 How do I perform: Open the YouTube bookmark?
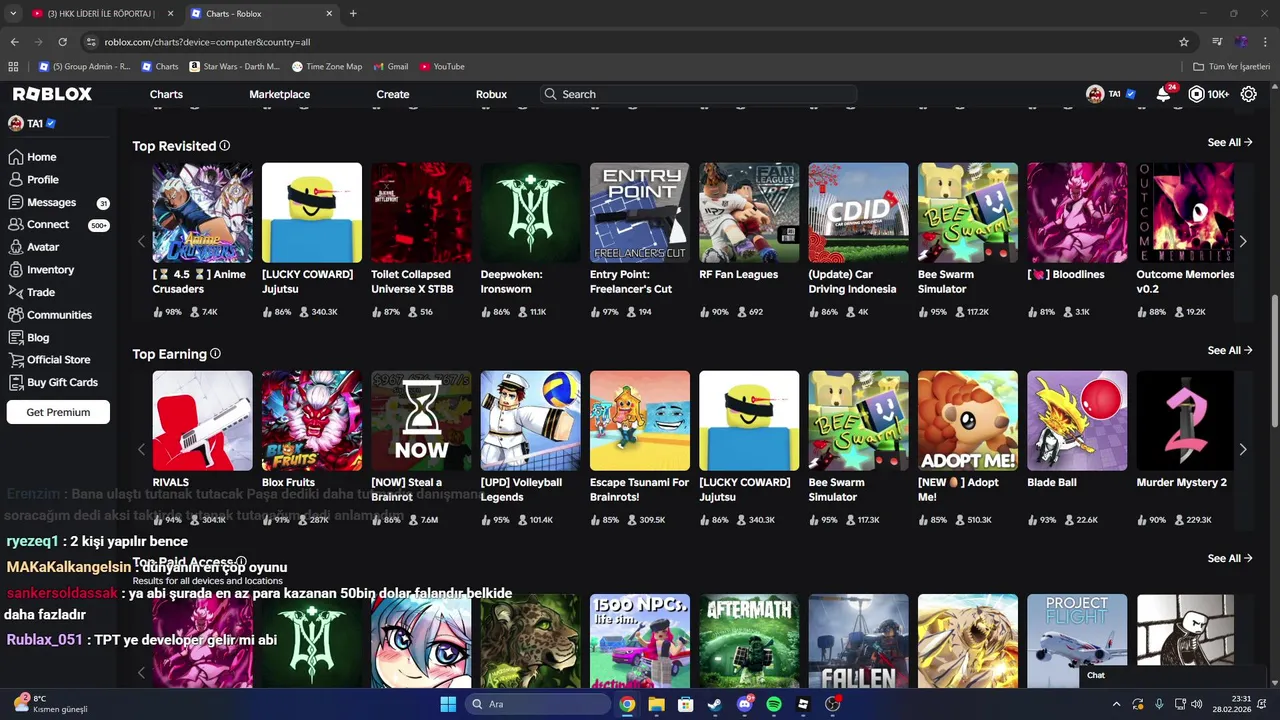tap(442, 67)
